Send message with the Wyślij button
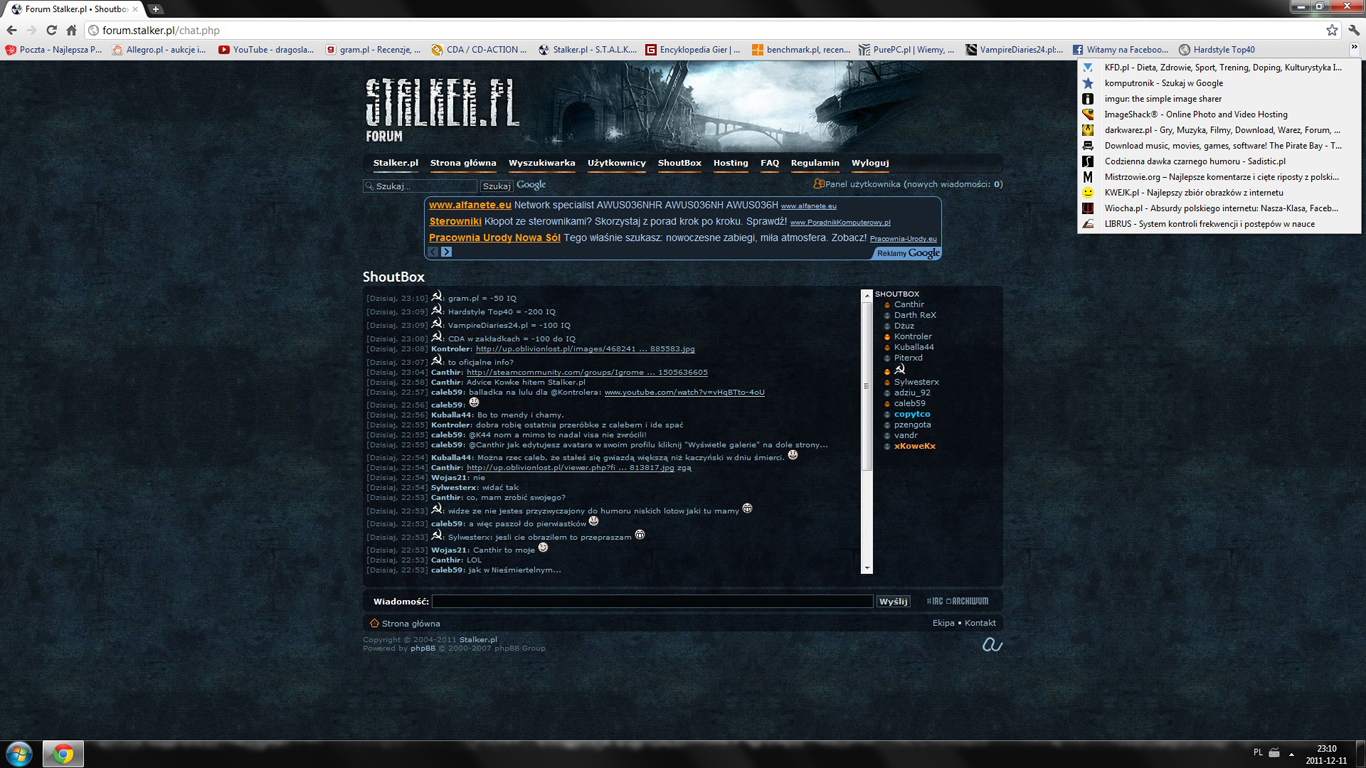This screenshot has width=1366, height=768. pyautogui.click(x=893, y=601)
